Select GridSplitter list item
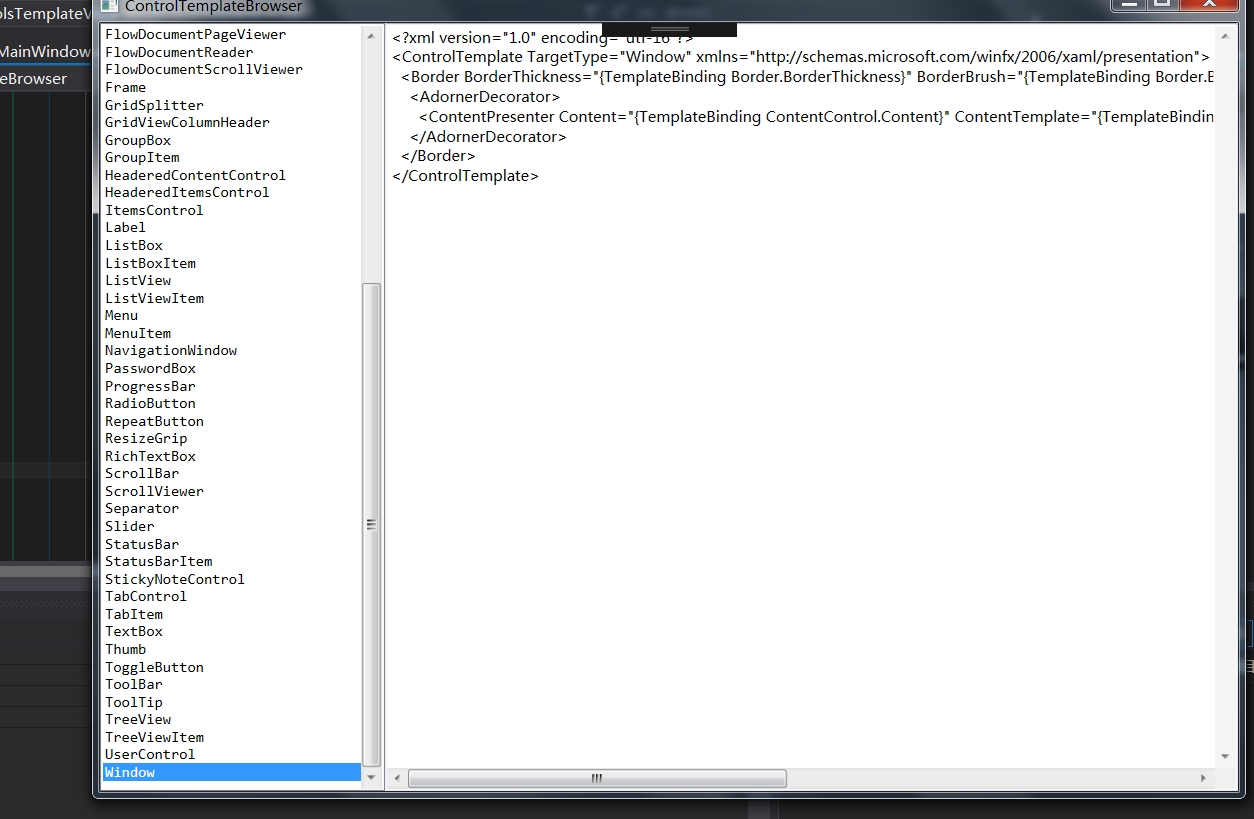The width and height of the screenshot is (1254, 819). (232, 105)
